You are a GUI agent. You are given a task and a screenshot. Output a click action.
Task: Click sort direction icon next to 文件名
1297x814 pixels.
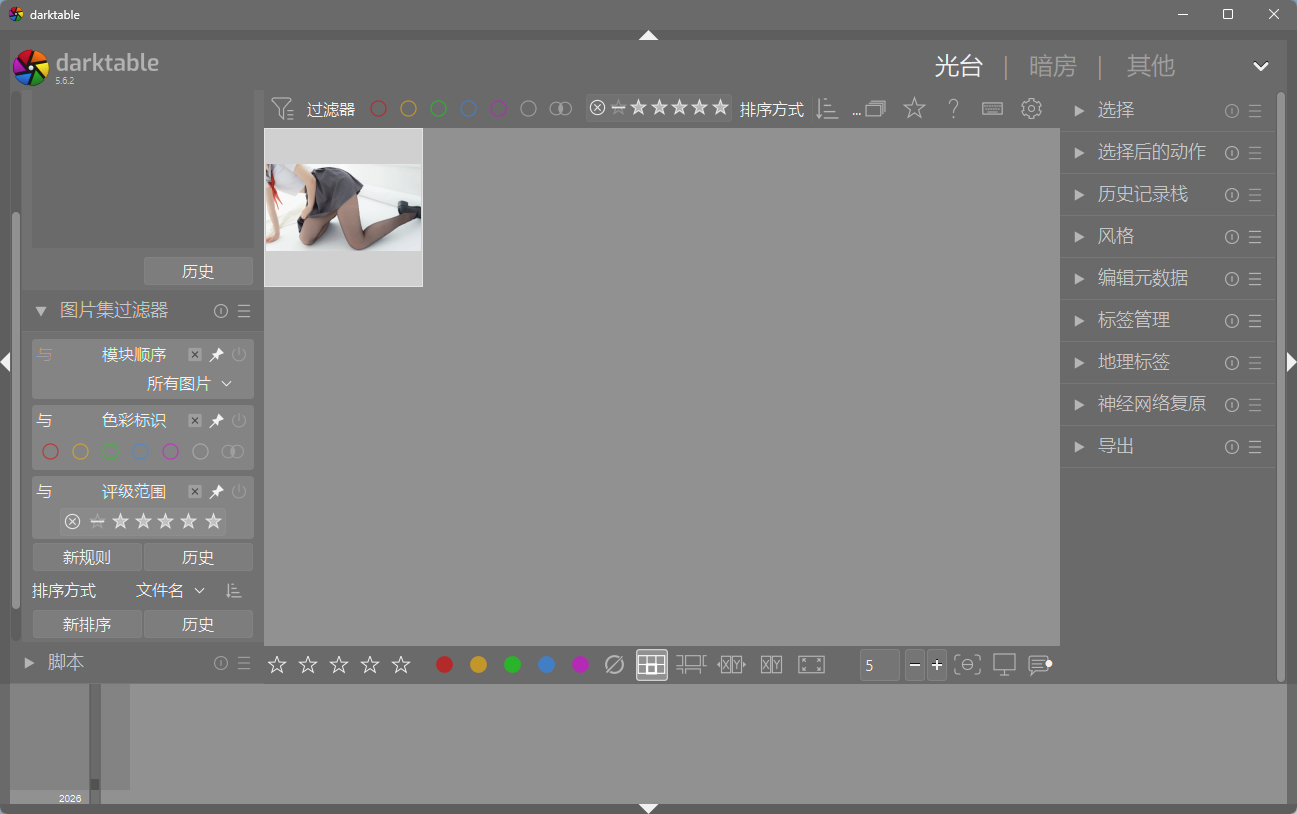pos(233,591)
